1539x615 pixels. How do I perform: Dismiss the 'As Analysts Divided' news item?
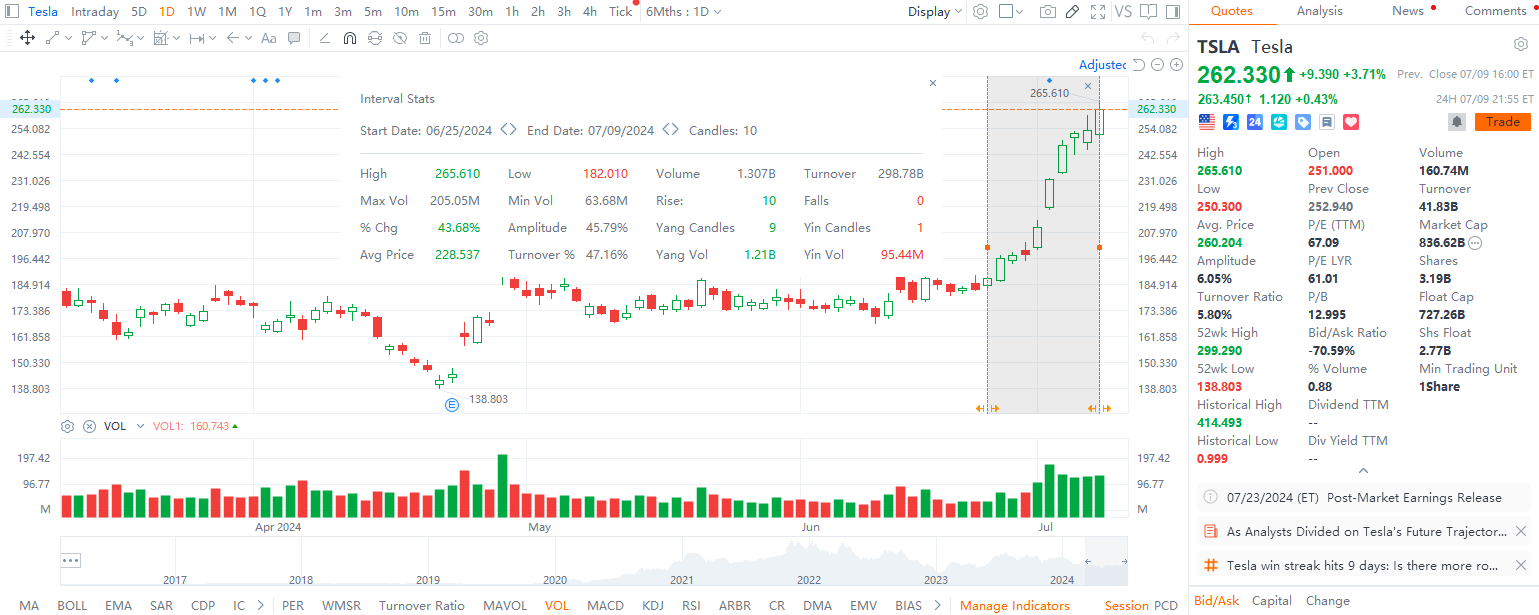point(1521,531)
